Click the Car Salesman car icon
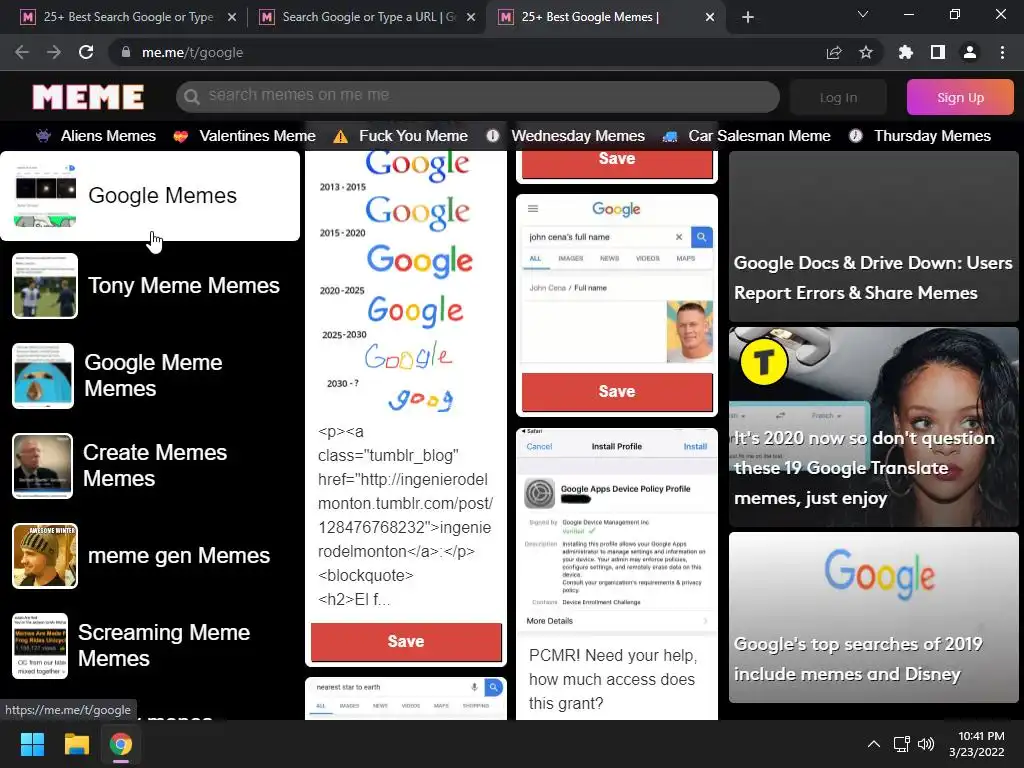The width and height of the screenshot is (1024, 768). point(669,136)
